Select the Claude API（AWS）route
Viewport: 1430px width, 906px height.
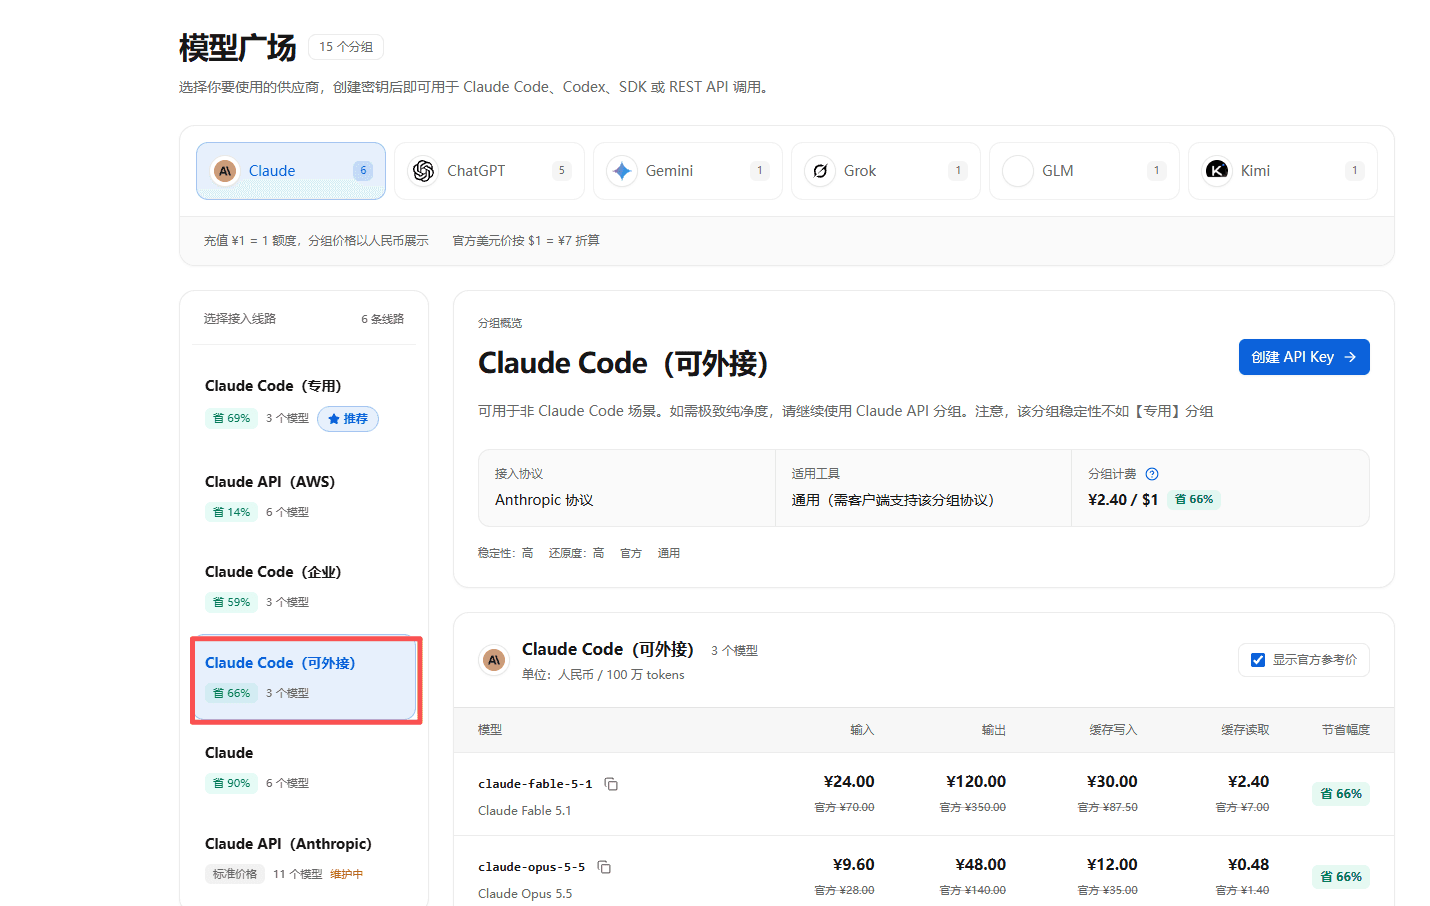[x=304, y=496]
